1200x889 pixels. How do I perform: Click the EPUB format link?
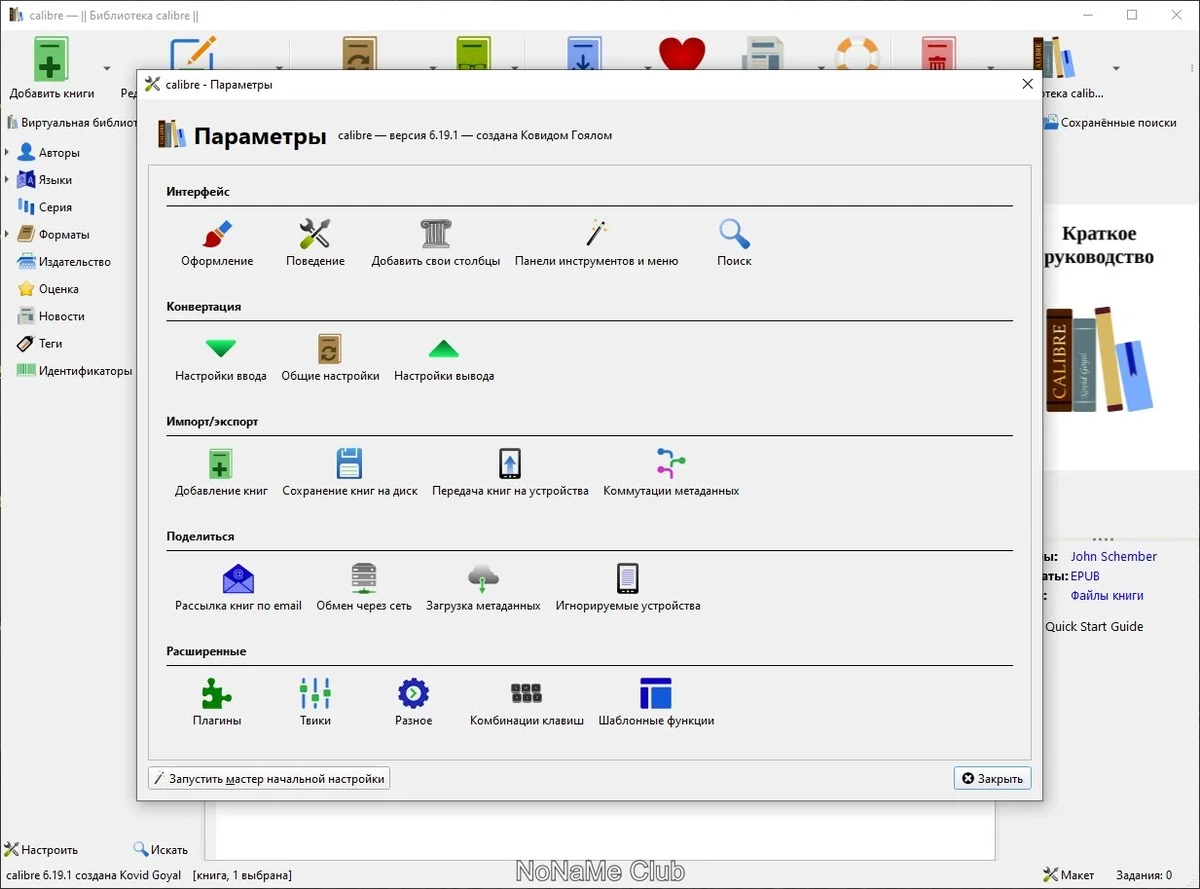pos(1085,576)
